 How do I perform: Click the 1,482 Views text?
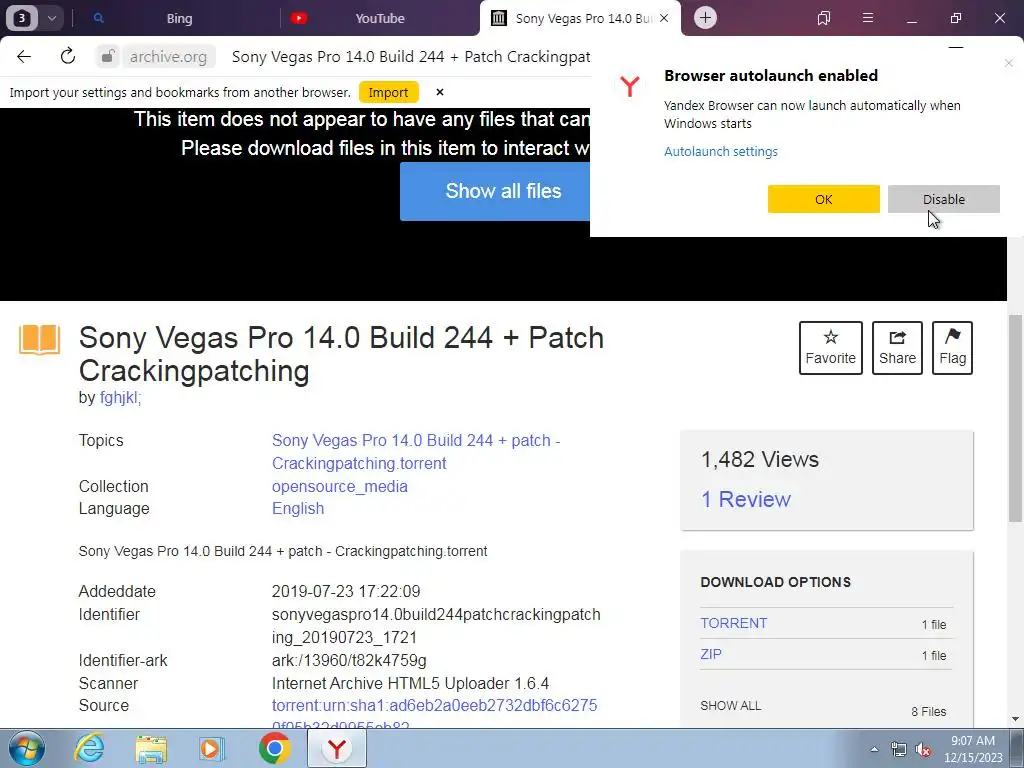click(x=760, y=459)
